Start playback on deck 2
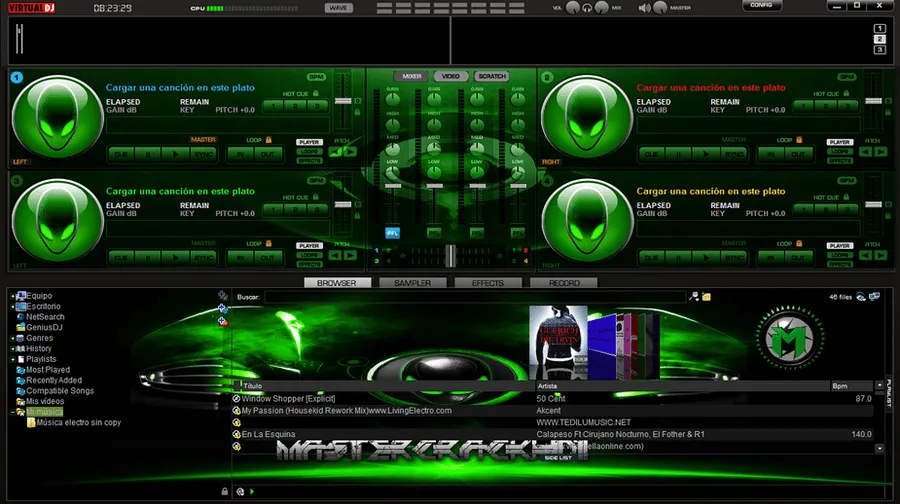This screenshot has width=900, height=504. (706, 154)
